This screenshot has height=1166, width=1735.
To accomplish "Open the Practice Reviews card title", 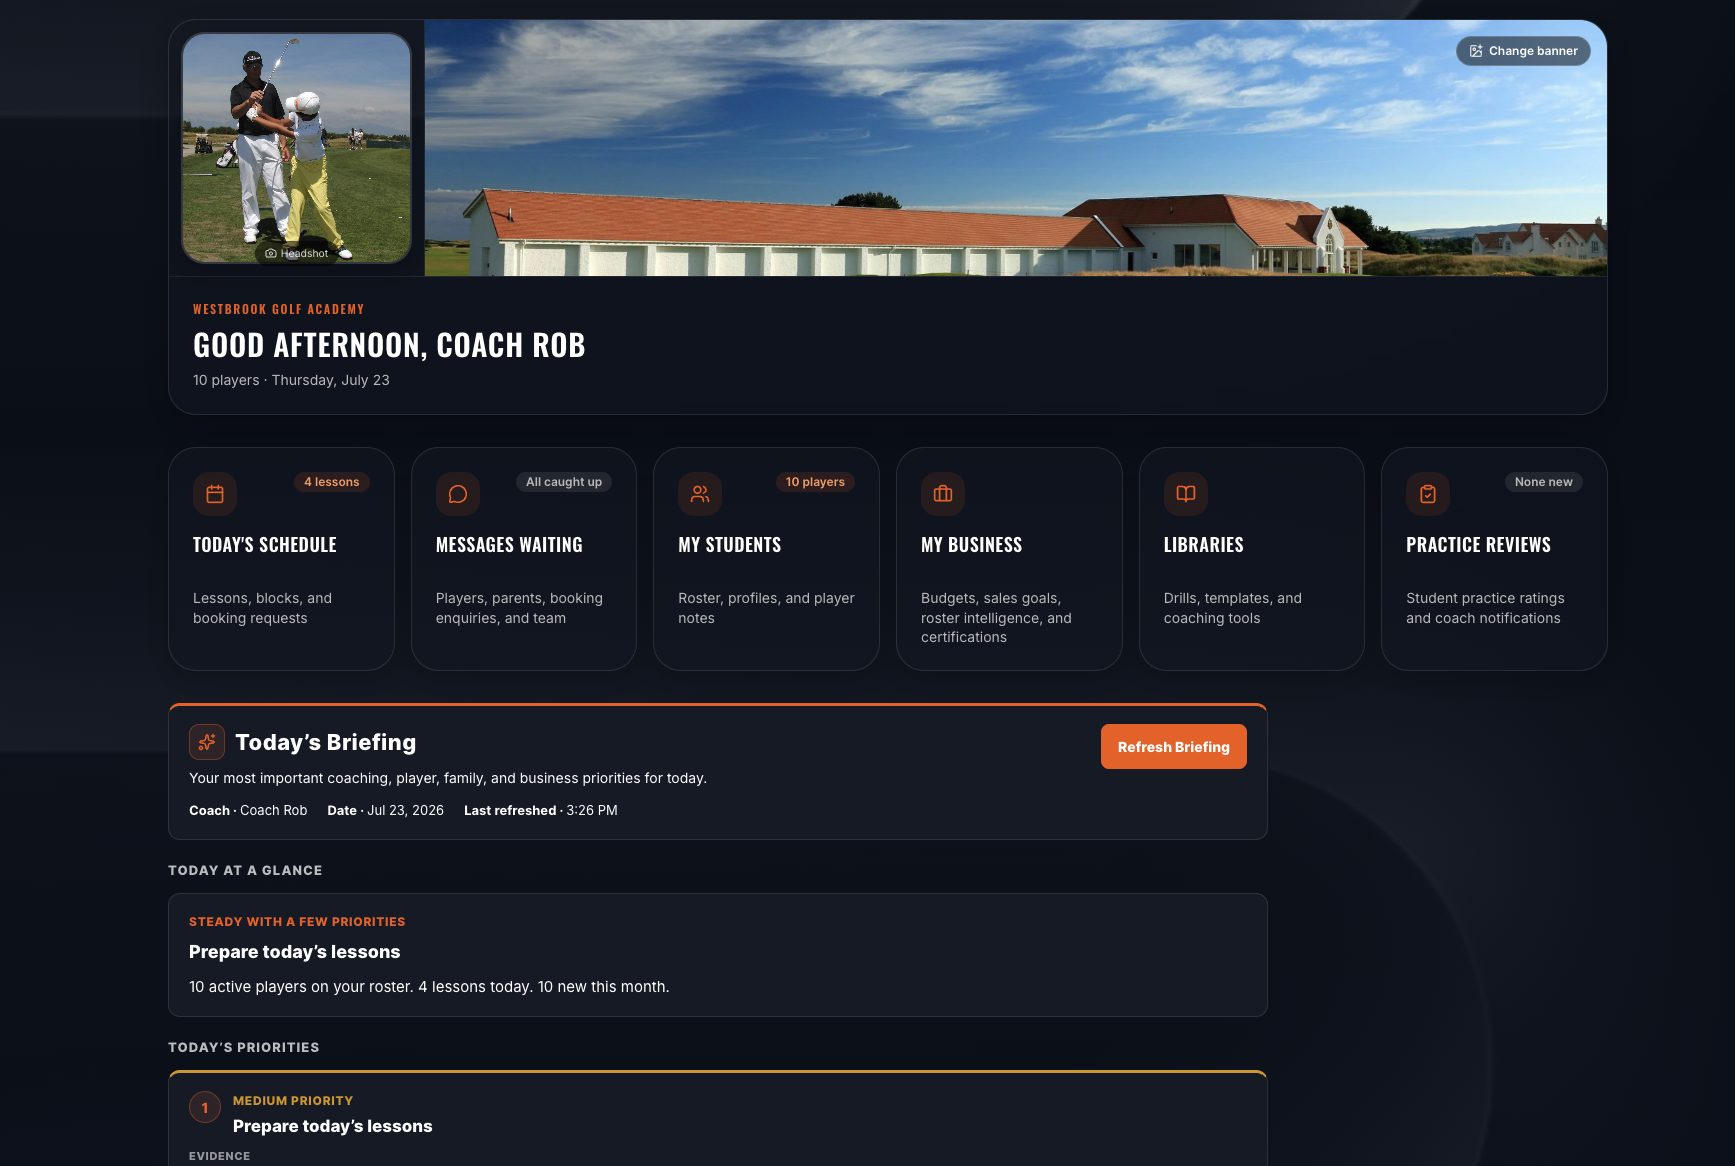I will point(1479,545).
